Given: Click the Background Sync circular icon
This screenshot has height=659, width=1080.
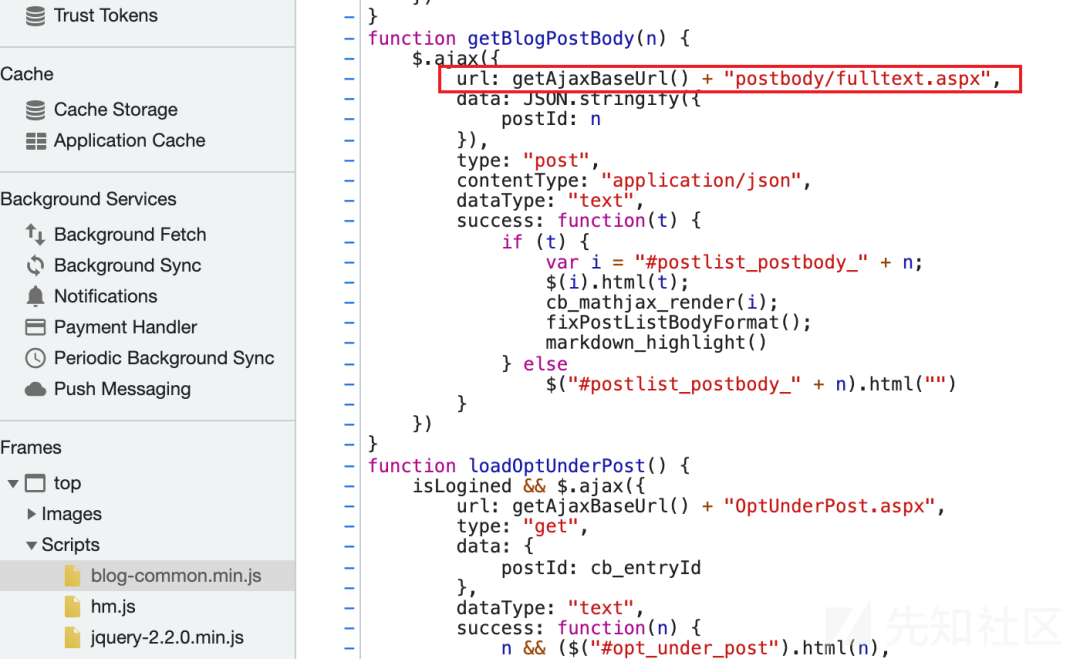Looking at the screenshot, I should 35,265.
